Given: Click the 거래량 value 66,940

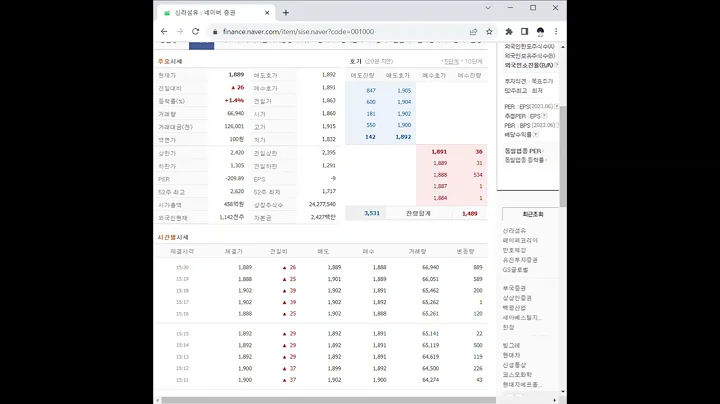Looking at the screenshot, I should 236,113.
